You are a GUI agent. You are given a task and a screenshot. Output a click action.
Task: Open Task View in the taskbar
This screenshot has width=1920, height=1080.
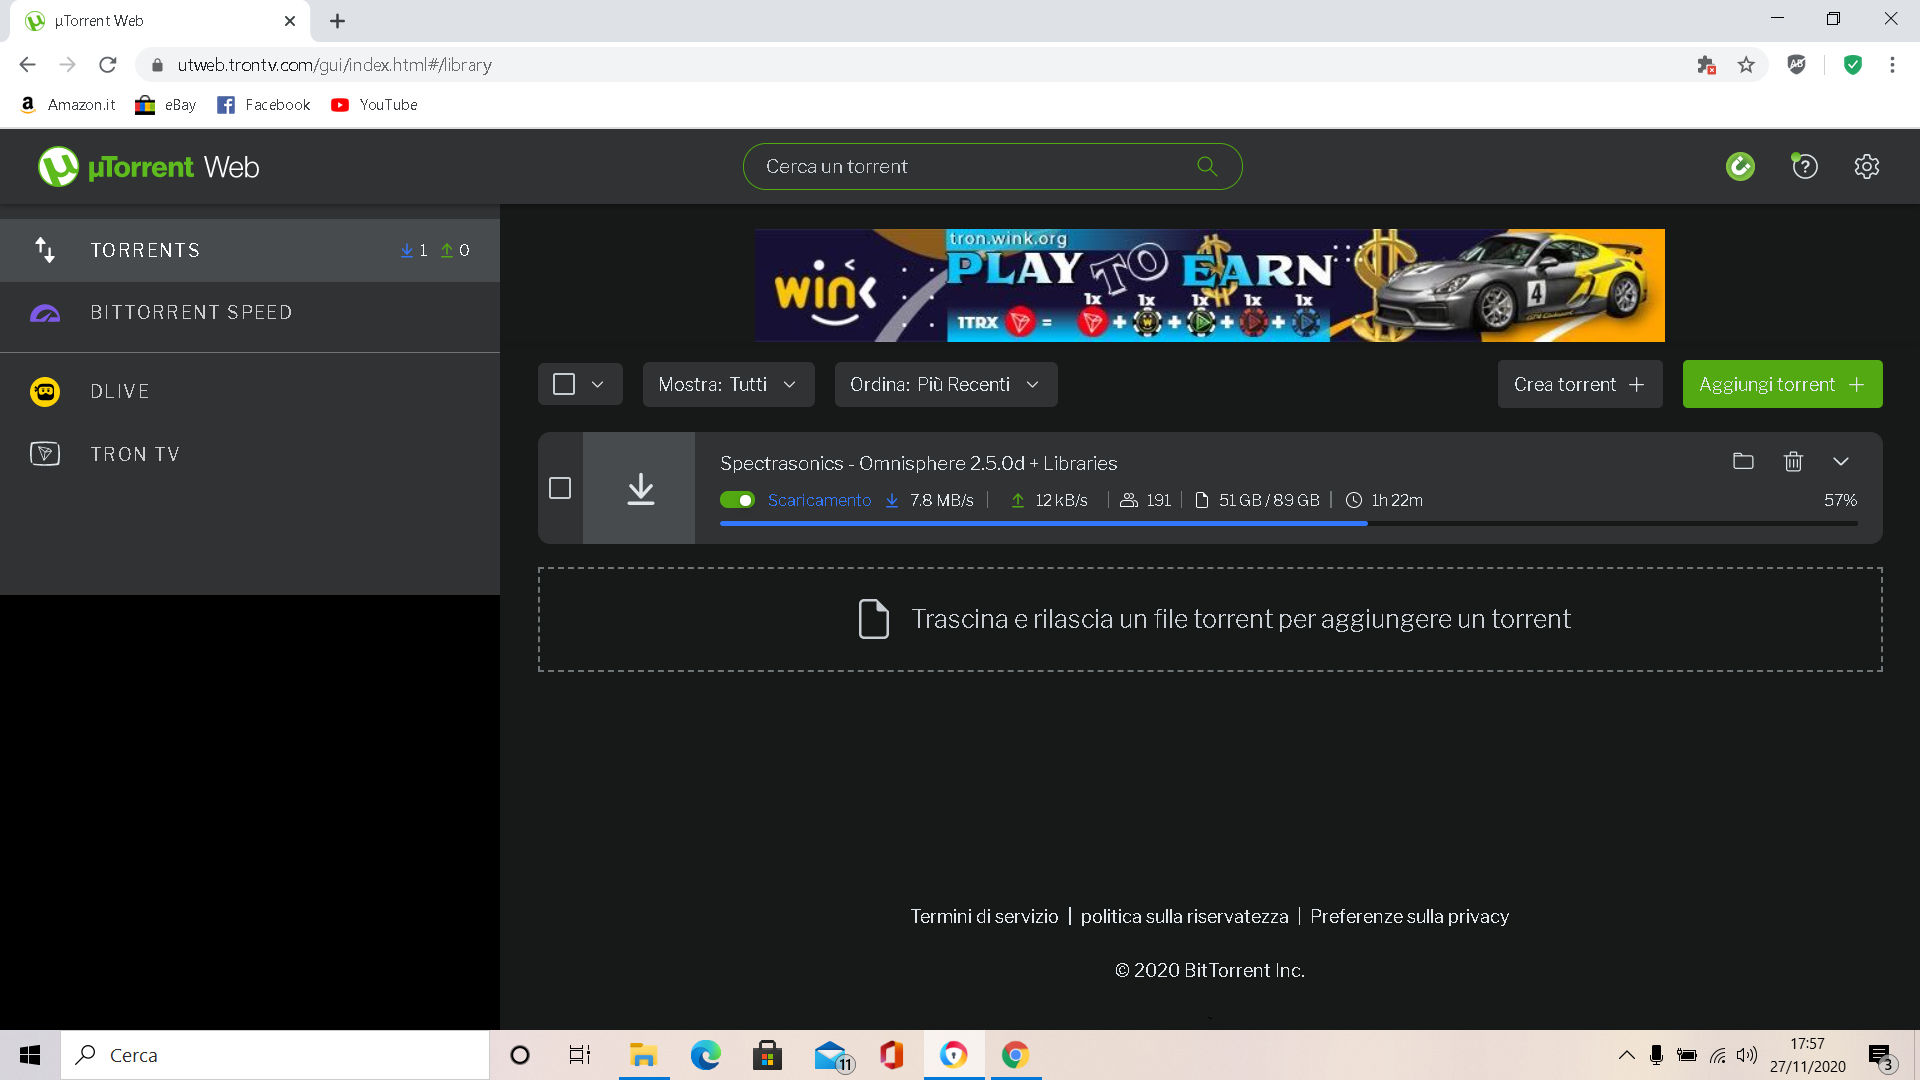[x=580, y=1055]
